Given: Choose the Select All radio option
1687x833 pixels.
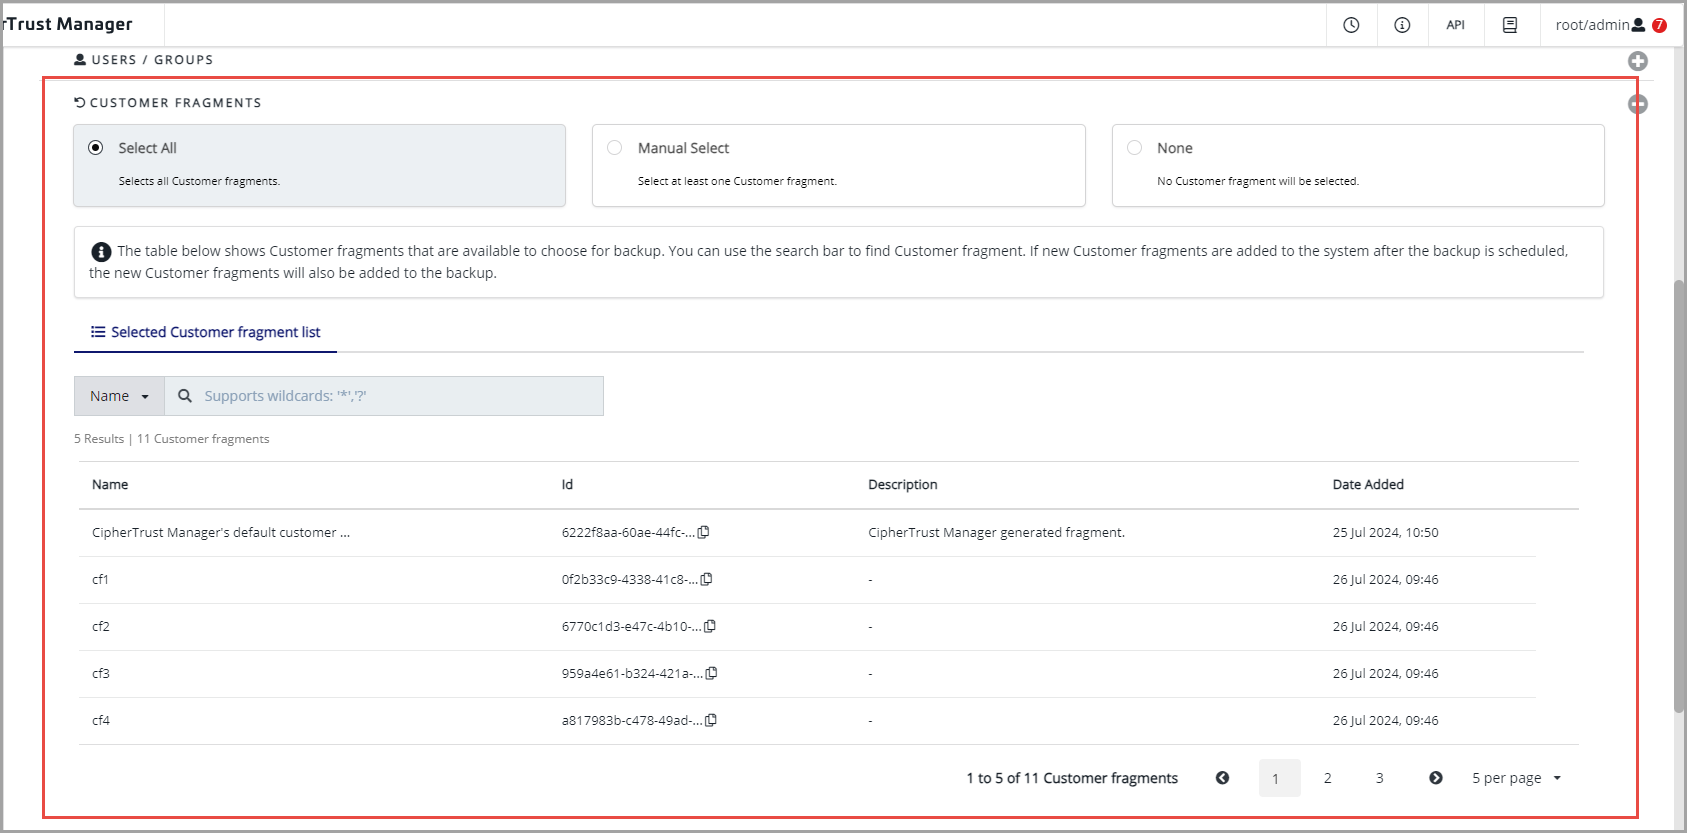Looking at the screenshot, I should [x=96, y=148].
